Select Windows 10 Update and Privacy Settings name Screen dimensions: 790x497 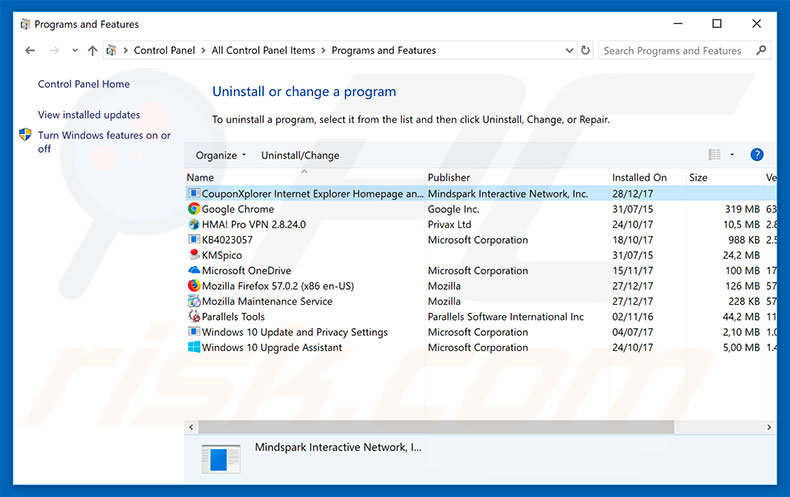pyautogui.click(x=295, y=332)
